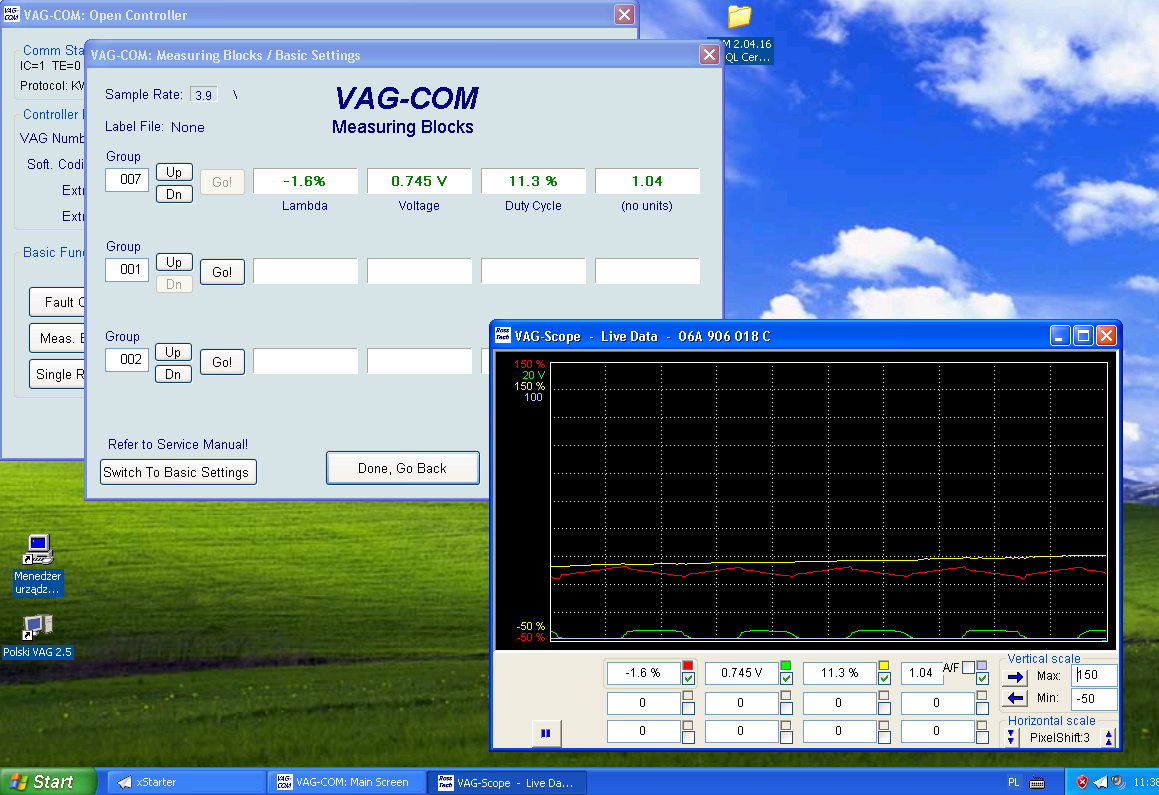Viewport: 1159px width, 795px height.
Task: Click the VAG-COM Open Controller title icon
Action: [x=12, y=15]
